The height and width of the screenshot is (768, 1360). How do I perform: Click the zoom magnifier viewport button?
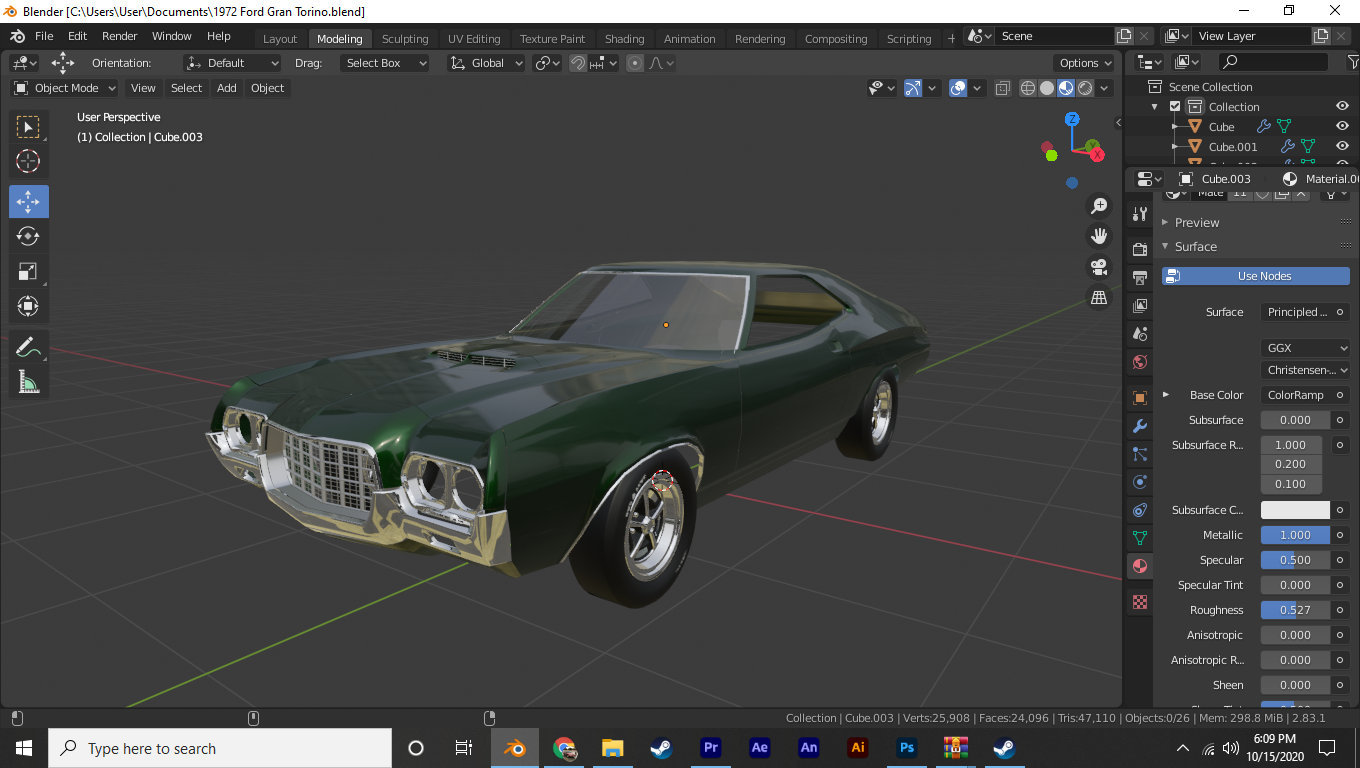pos(1099,206)
